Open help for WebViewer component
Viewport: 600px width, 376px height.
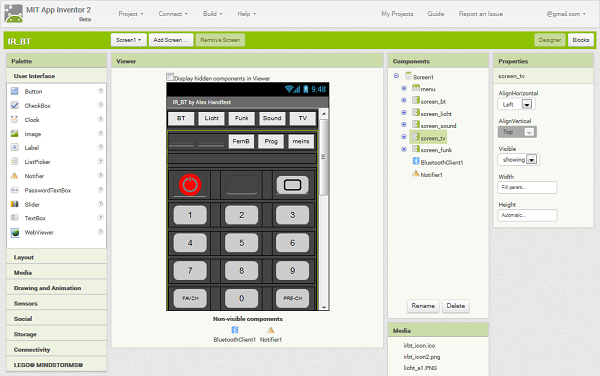click(100, 231)
